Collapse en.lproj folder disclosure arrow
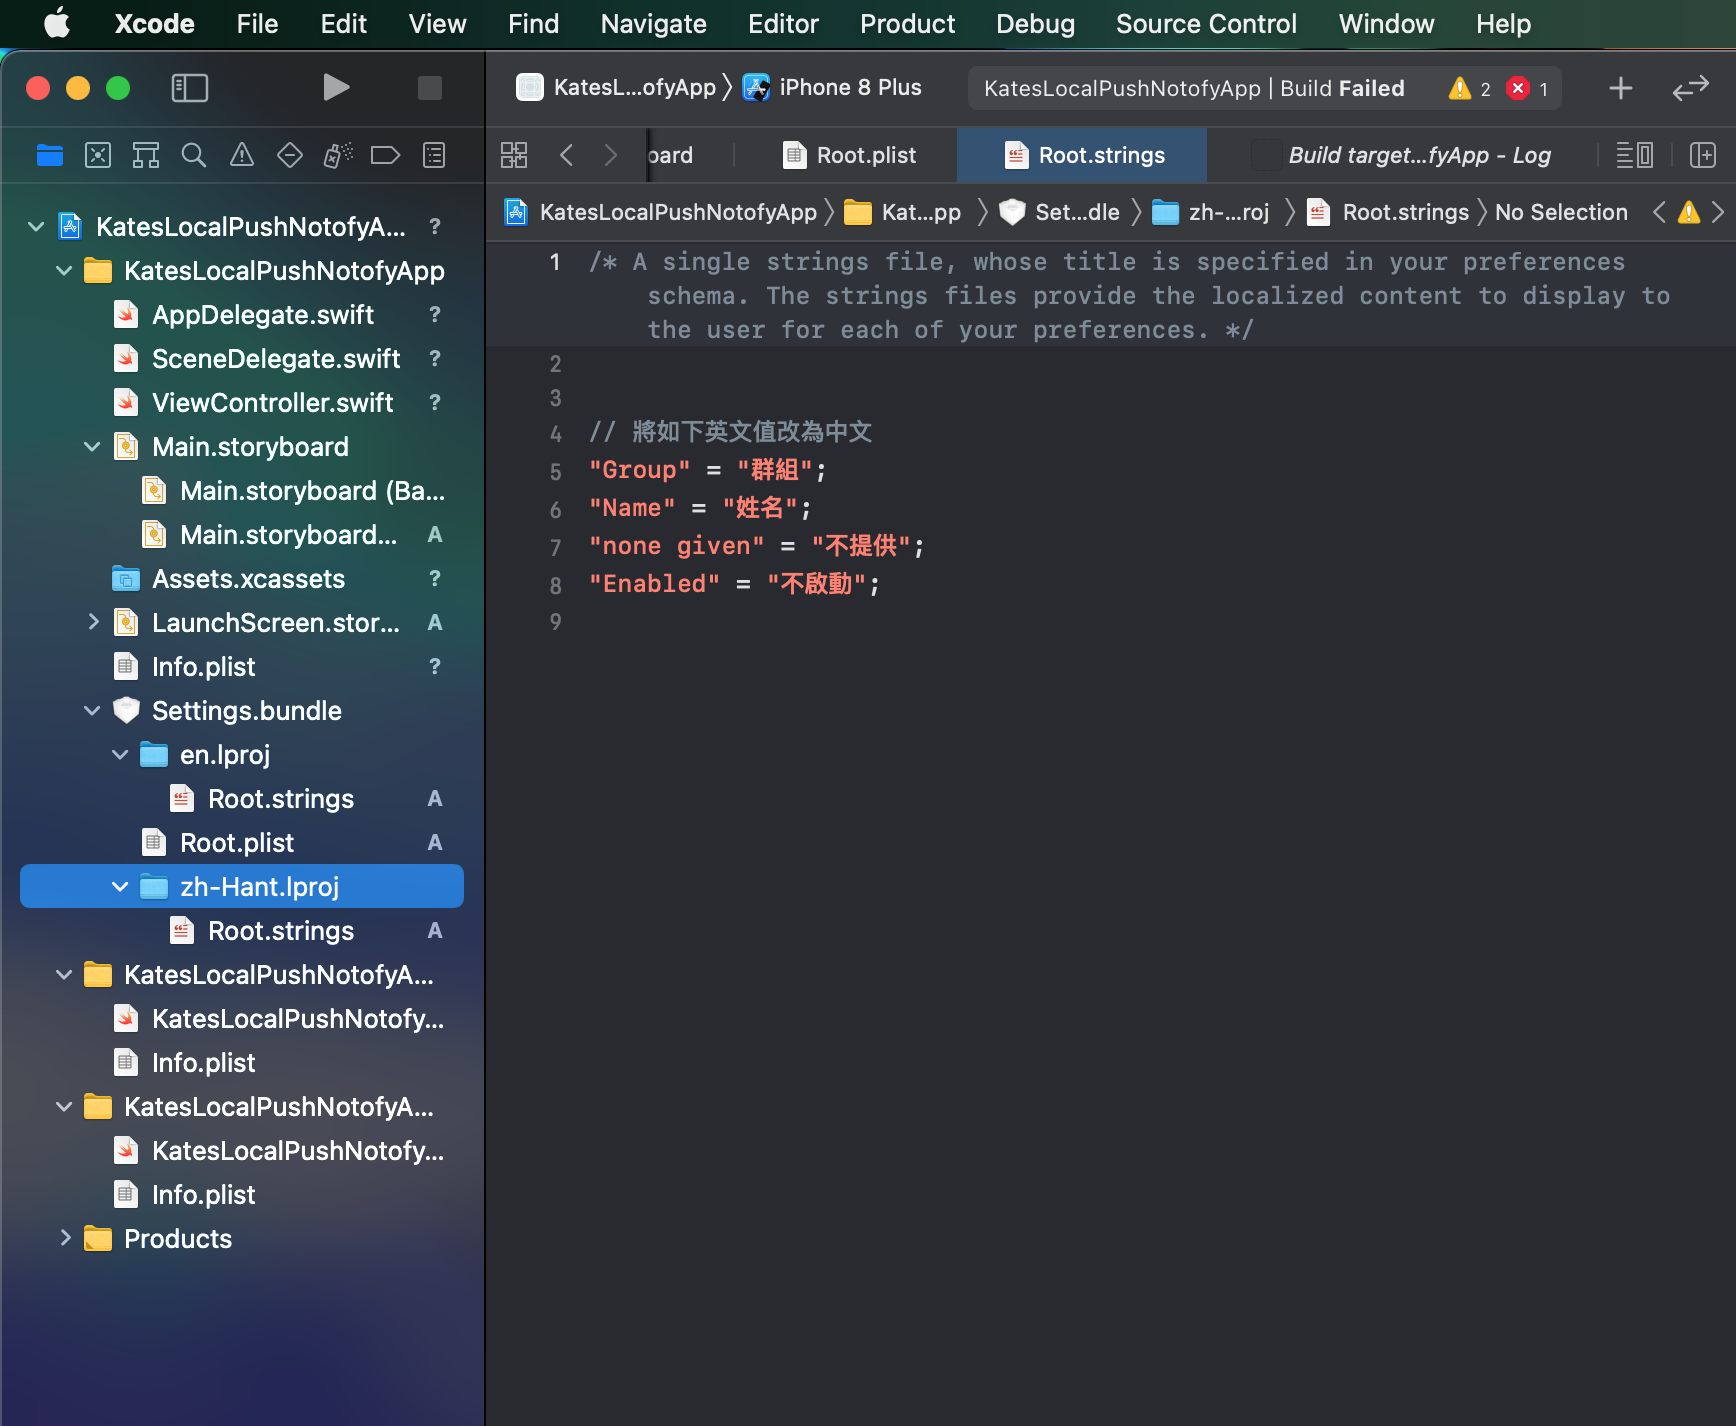The image size is (1736, 1426). point(120,755)
